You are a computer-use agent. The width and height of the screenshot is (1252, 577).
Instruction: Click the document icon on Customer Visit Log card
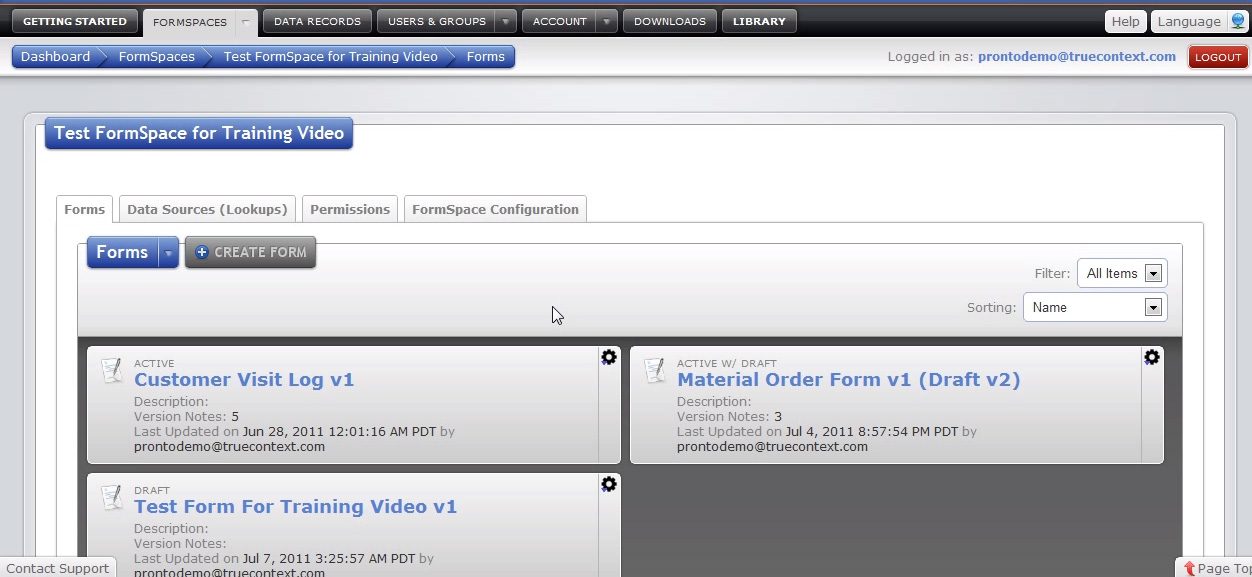pos(113,370)
